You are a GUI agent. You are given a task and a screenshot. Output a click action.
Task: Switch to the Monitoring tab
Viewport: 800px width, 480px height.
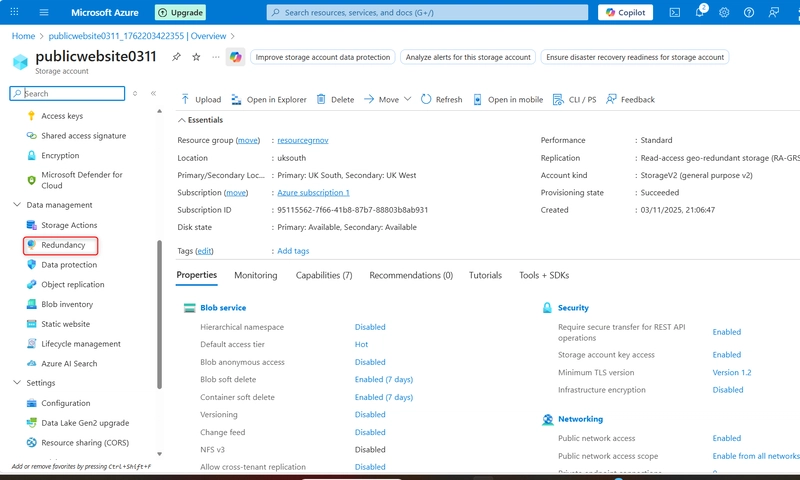click(255, 275)
